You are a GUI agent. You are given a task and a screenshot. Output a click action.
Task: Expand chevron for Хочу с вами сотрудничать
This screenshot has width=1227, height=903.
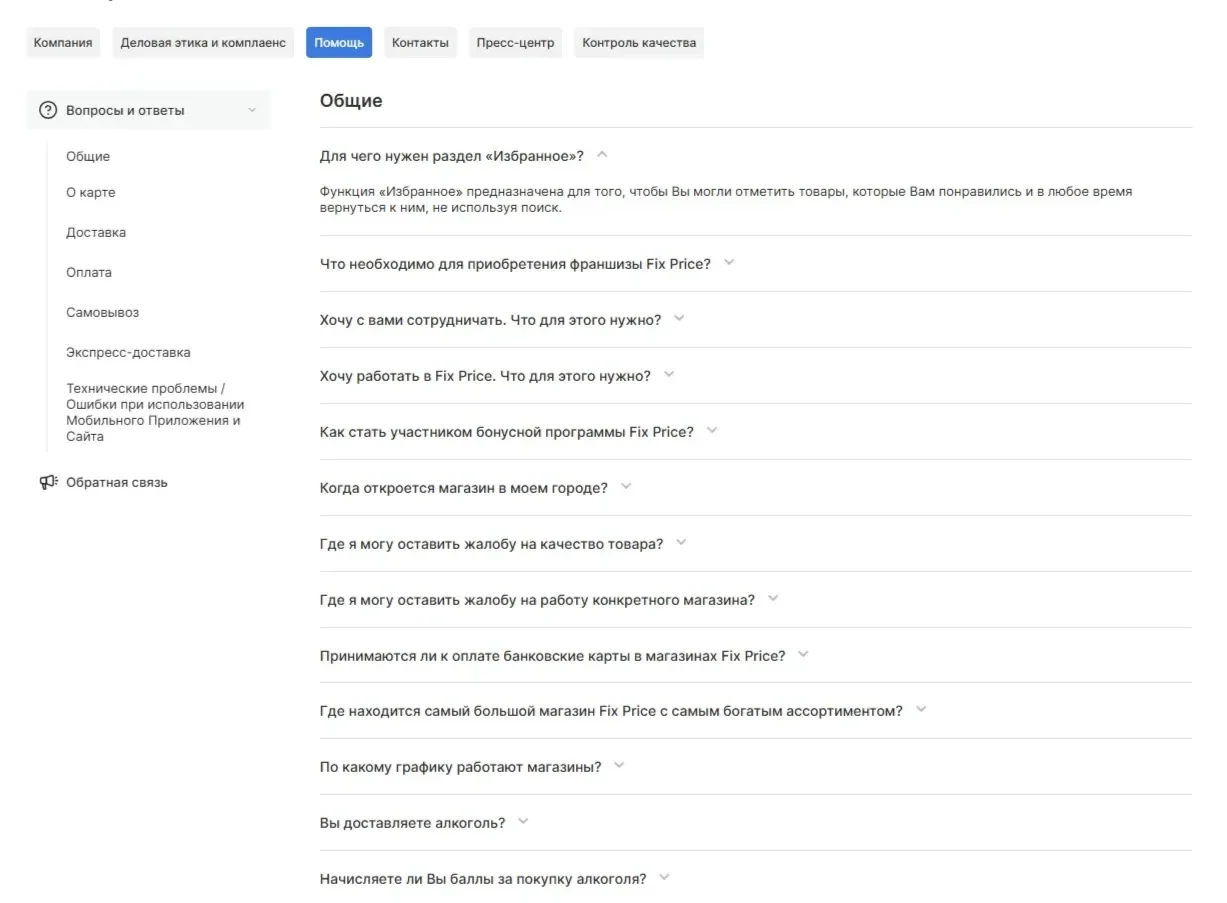[x=679, y=319]
